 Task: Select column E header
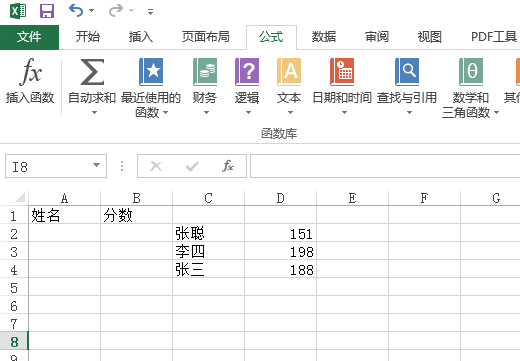[353, 198]
